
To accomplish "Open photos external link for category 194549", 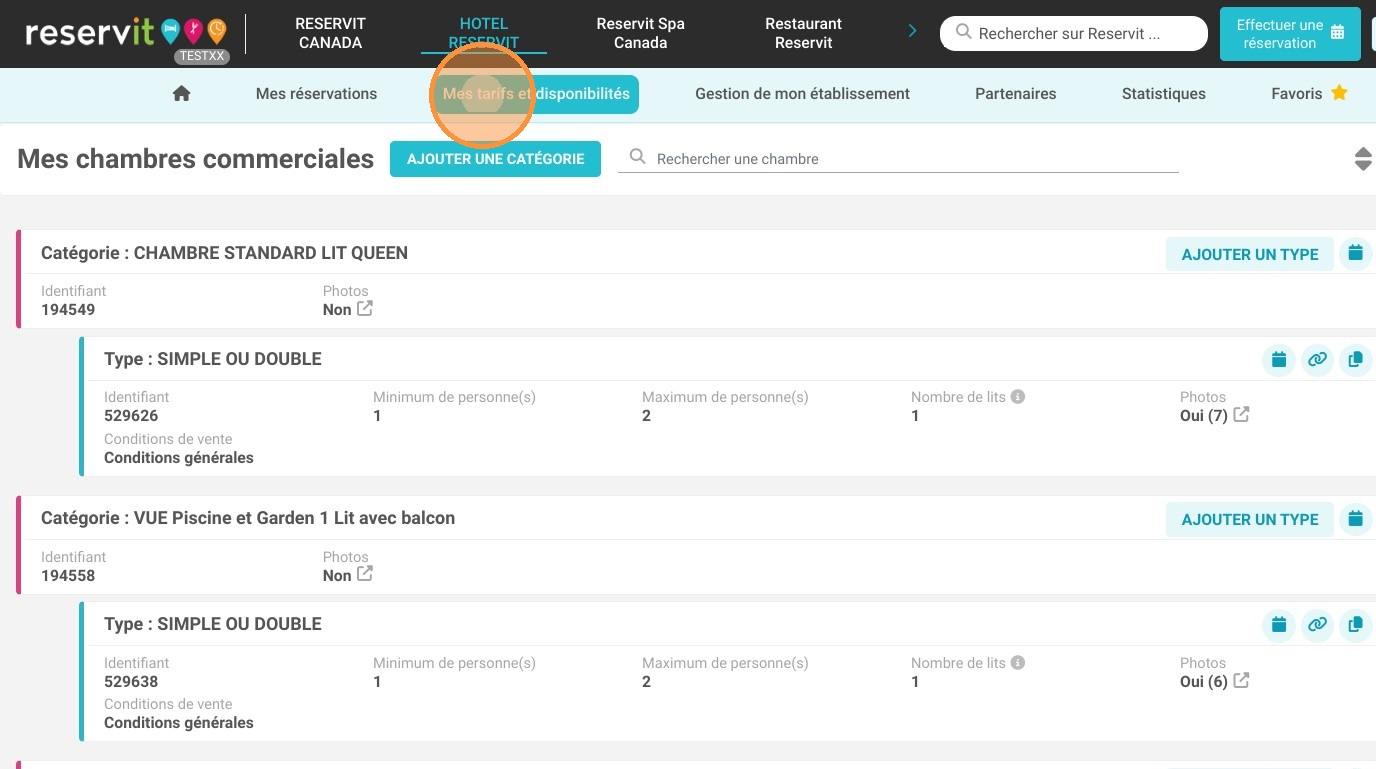I will tap(365, 308).
